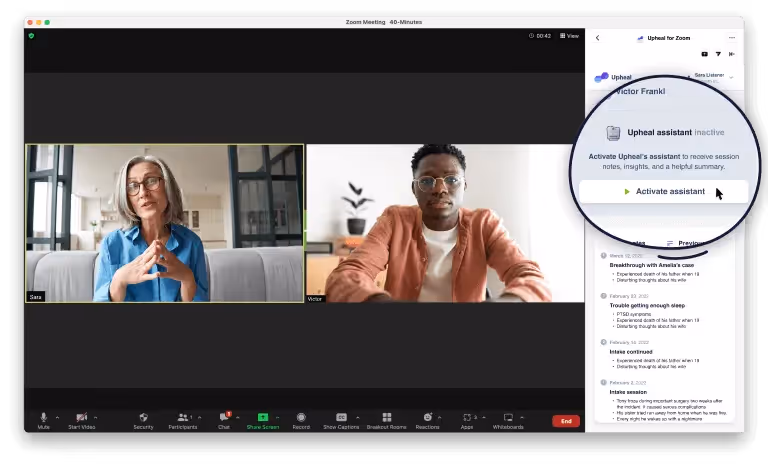This screenshot has height=464, width=768.
Task: Switch to the Previous tab
Action: (x=686, y=243)
